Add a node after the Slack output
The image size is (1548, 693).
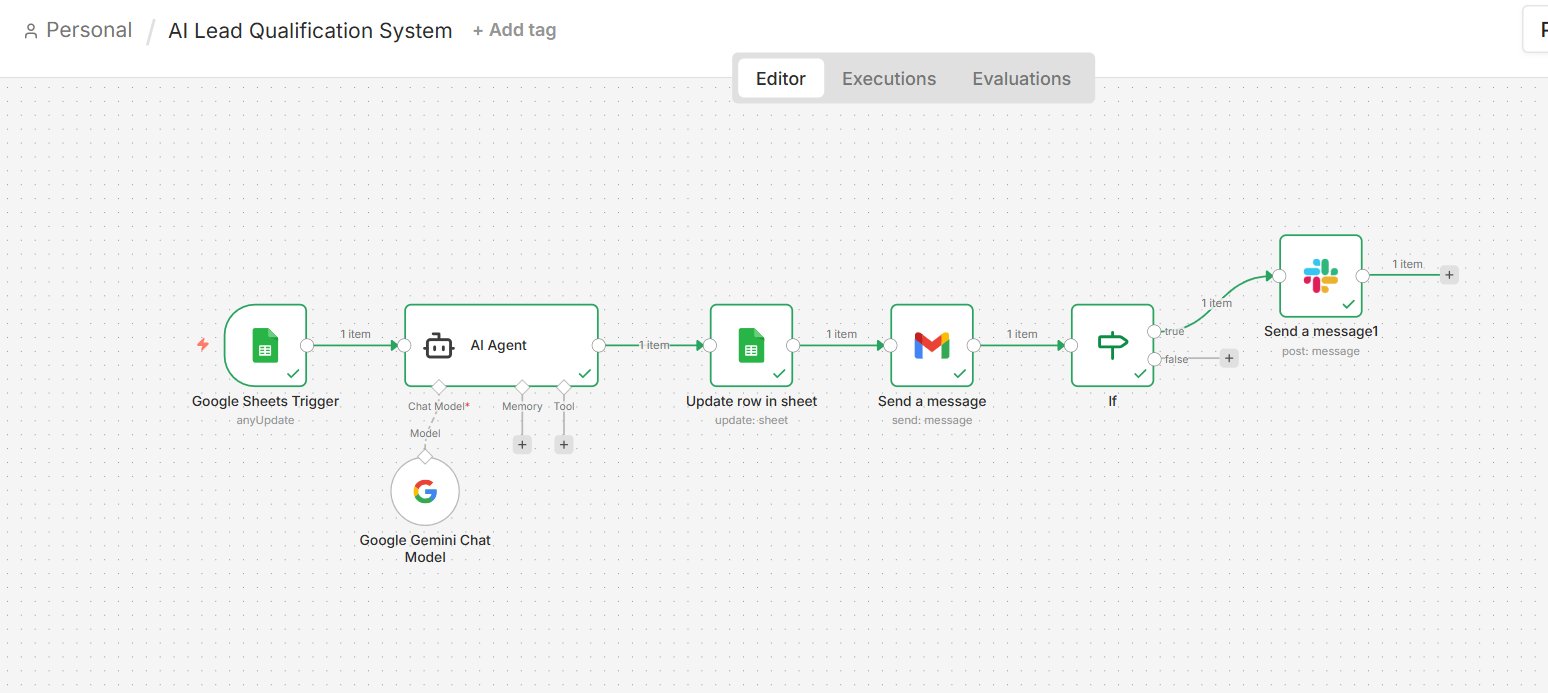(x=1449, y=275)
